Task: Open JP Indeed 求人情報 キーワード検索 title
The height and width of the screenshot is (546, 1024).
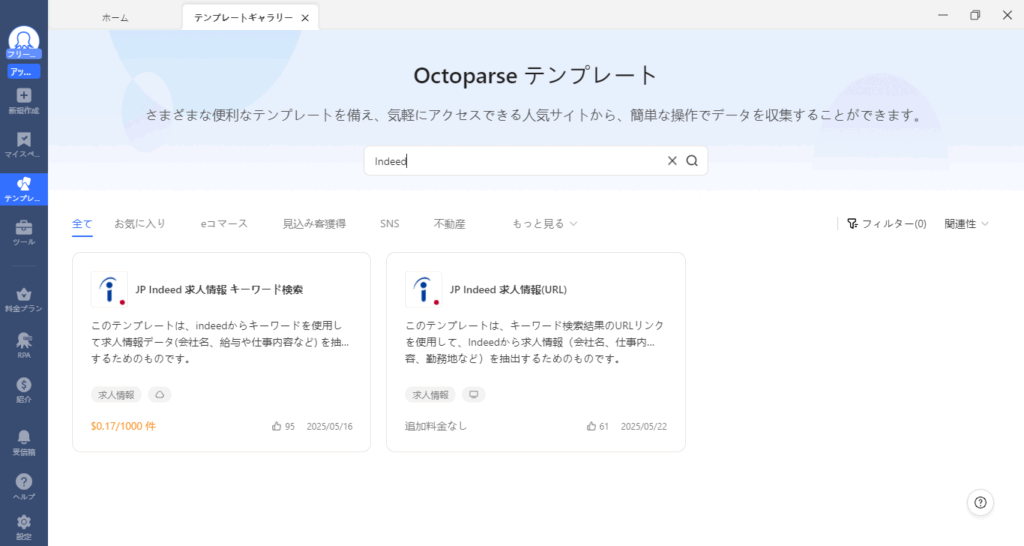Action: [219, 289]
